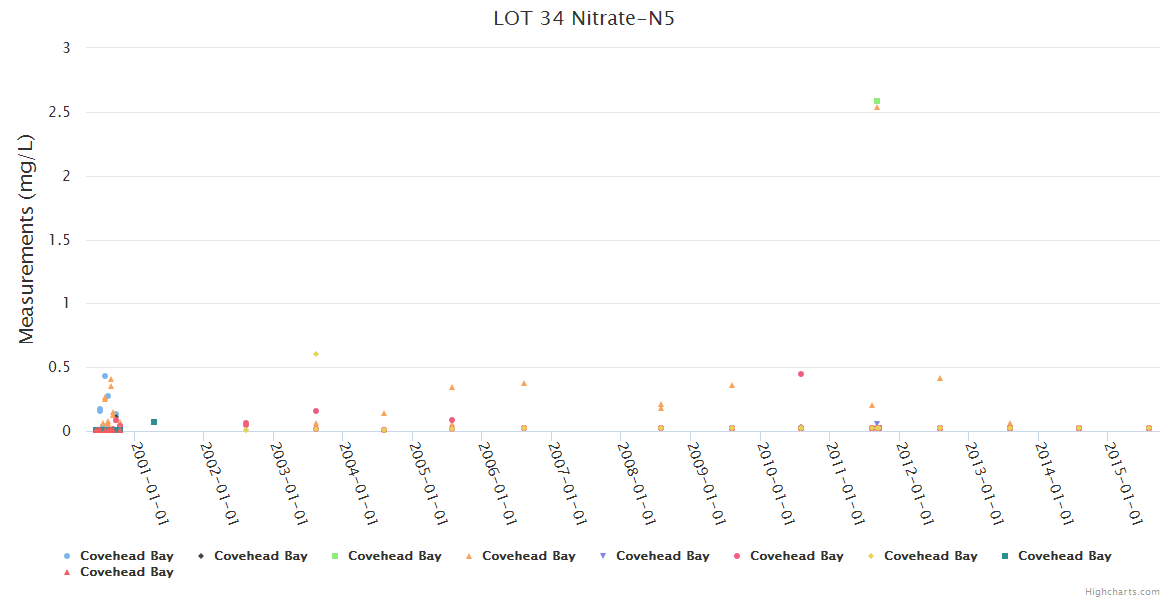1170x600 pixels.
Task: Select the orange triangle point near 2012 at 0.4
Action: coord(940,378)
